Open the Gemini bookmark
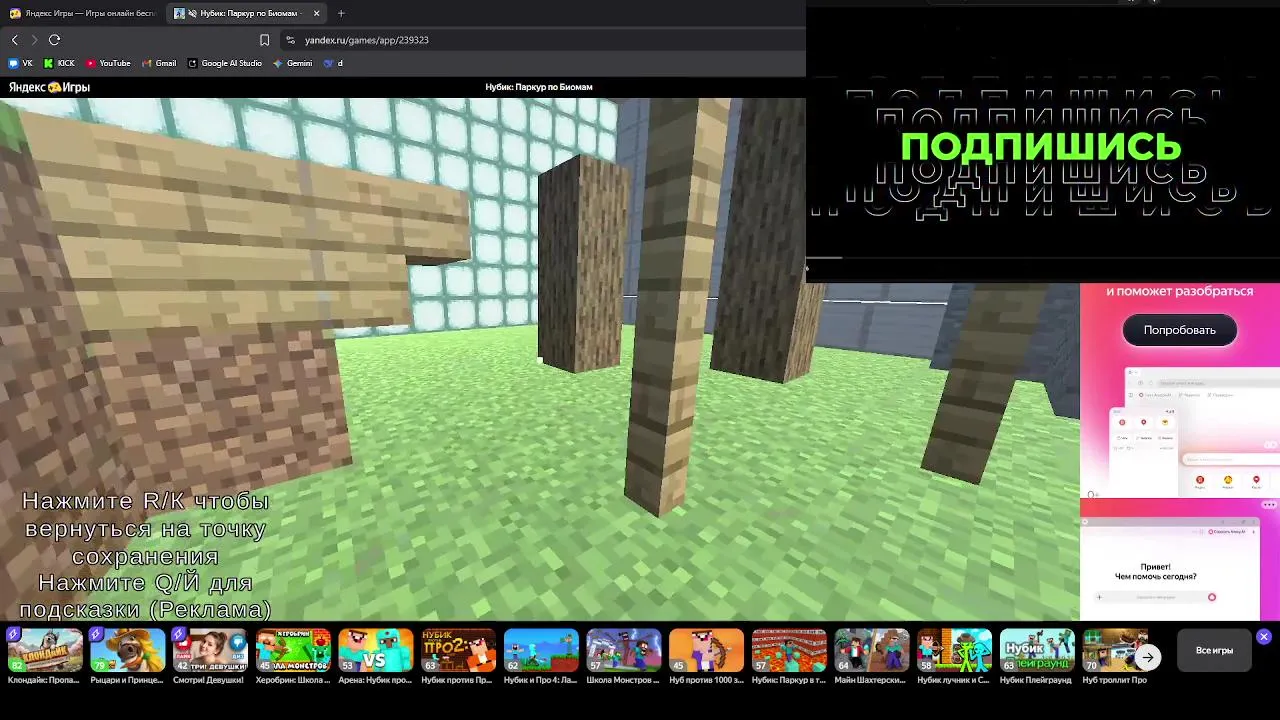 click(293, 63)
